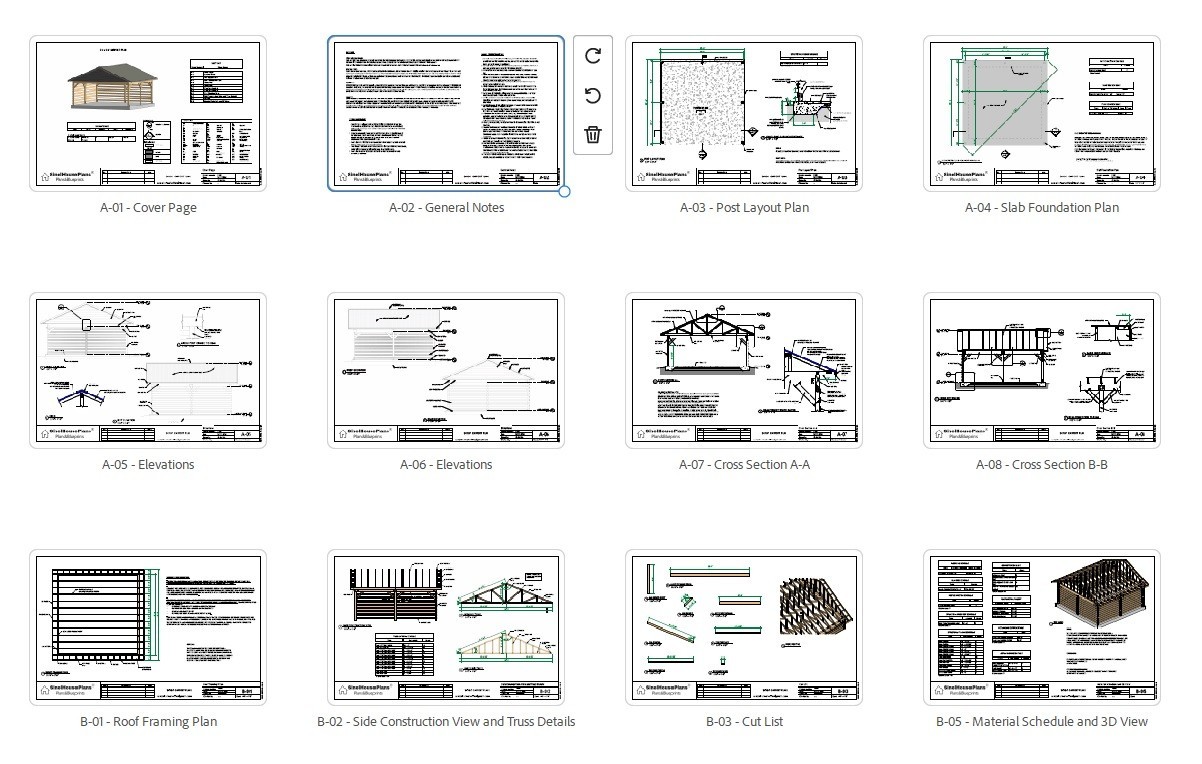Viewport: 1202px width, 764px height.
Task: Select the A-02 General Notes thumbnail
Action: point(446,113)
